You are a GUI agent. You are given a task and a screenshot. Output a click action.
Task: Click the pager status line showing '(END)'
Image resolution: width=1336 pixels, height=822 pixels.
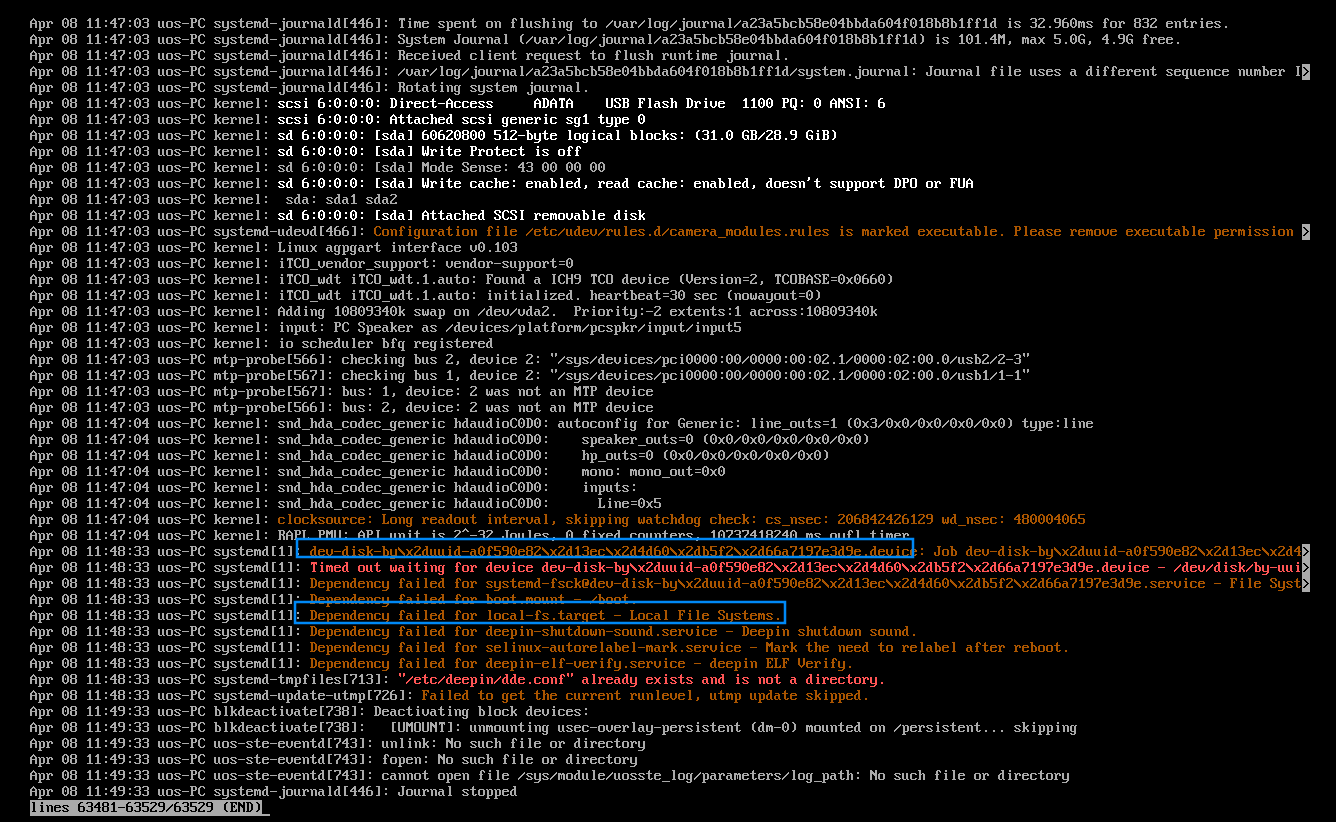click(x=146, y=807)
